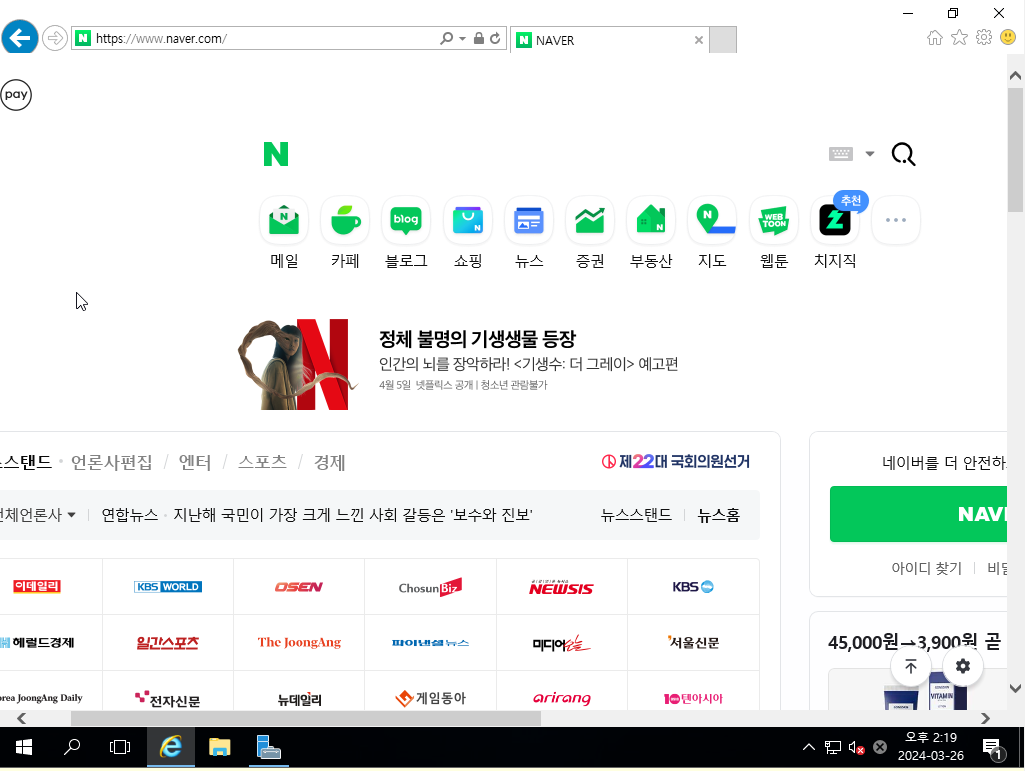Switch to 스포츠 news tab
The image size is (1025, 771).
pos(262,462)
